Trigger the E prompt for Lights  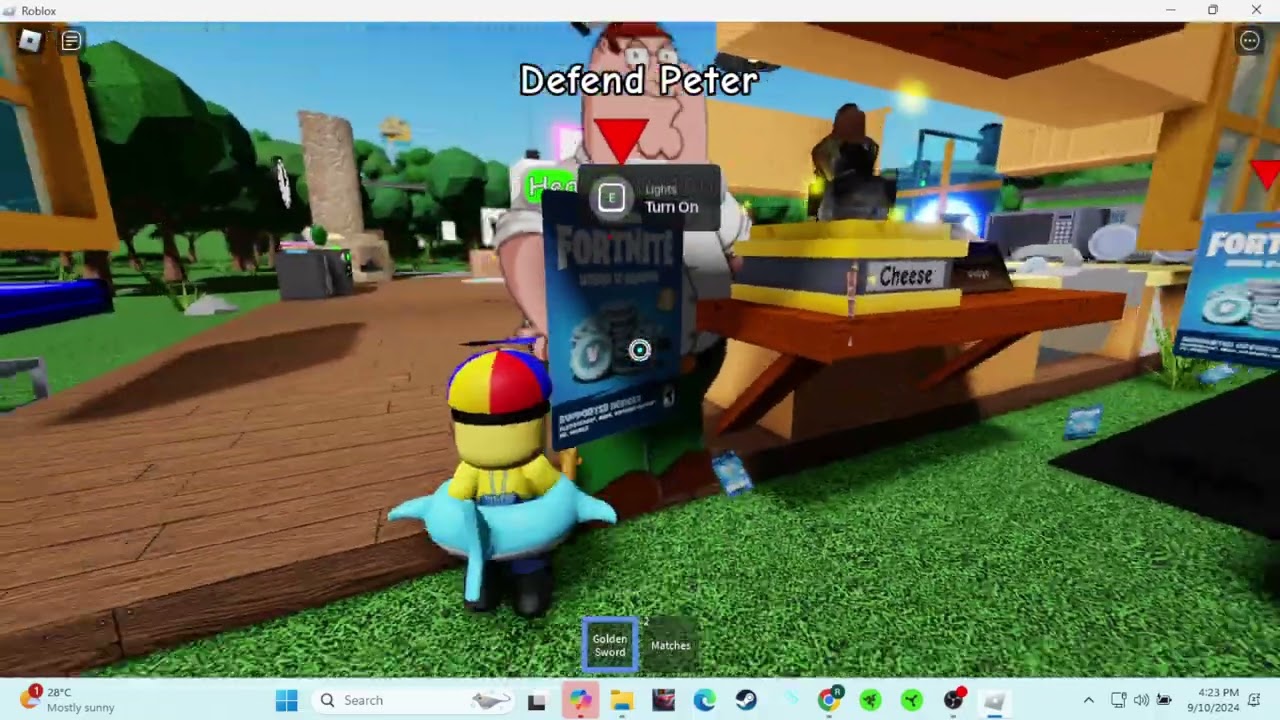click(611, 198)
